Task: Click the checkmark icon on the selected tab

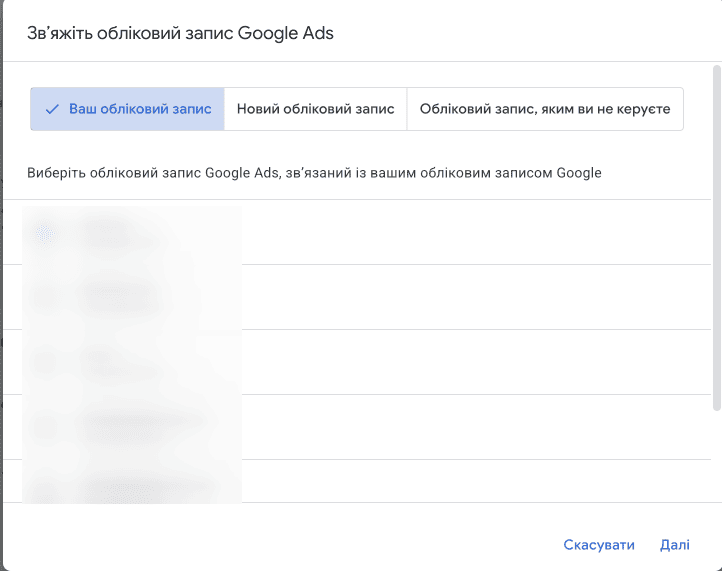Action: coord(52,109)
